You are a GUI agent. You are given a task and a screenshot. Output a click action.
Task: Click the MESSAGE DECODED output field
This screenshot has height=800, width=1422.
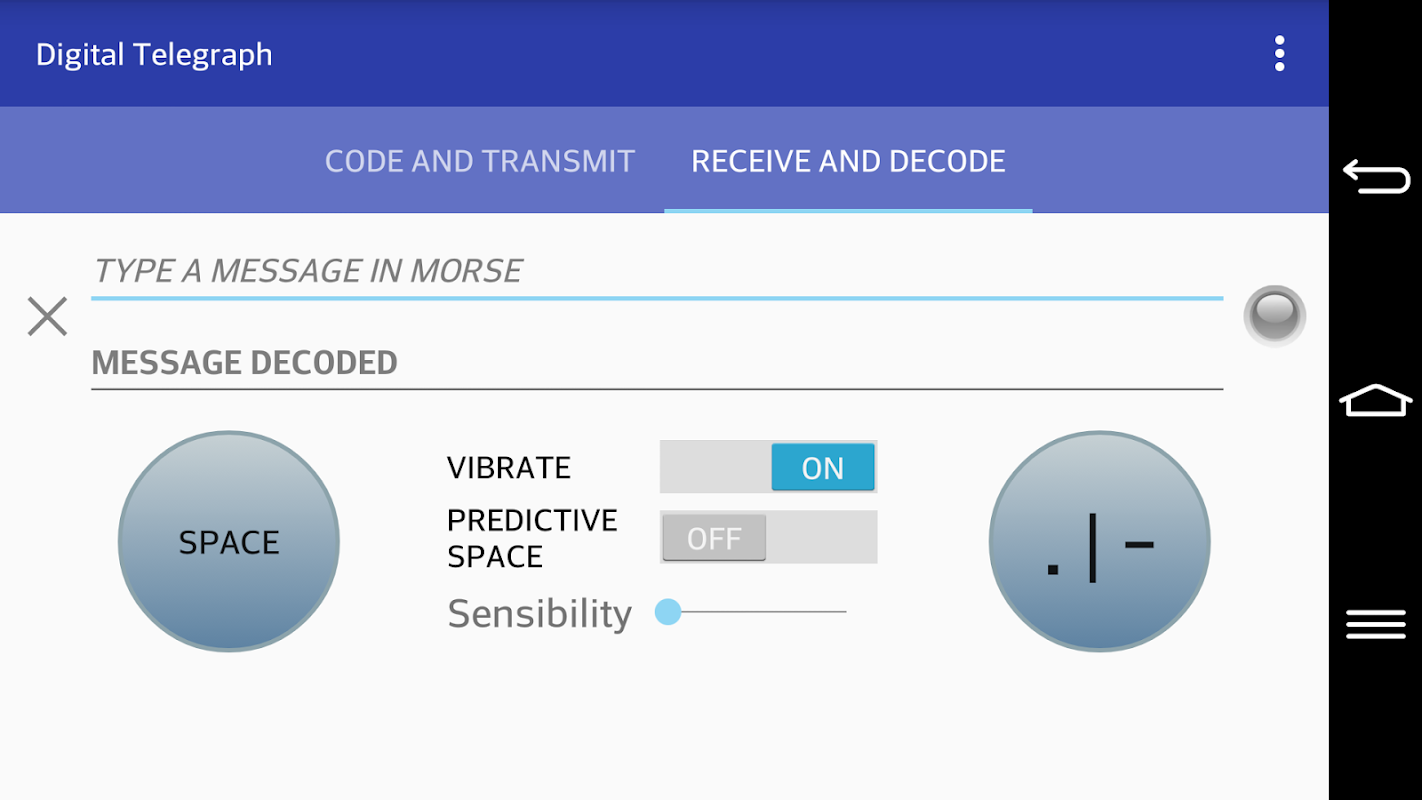656,362
